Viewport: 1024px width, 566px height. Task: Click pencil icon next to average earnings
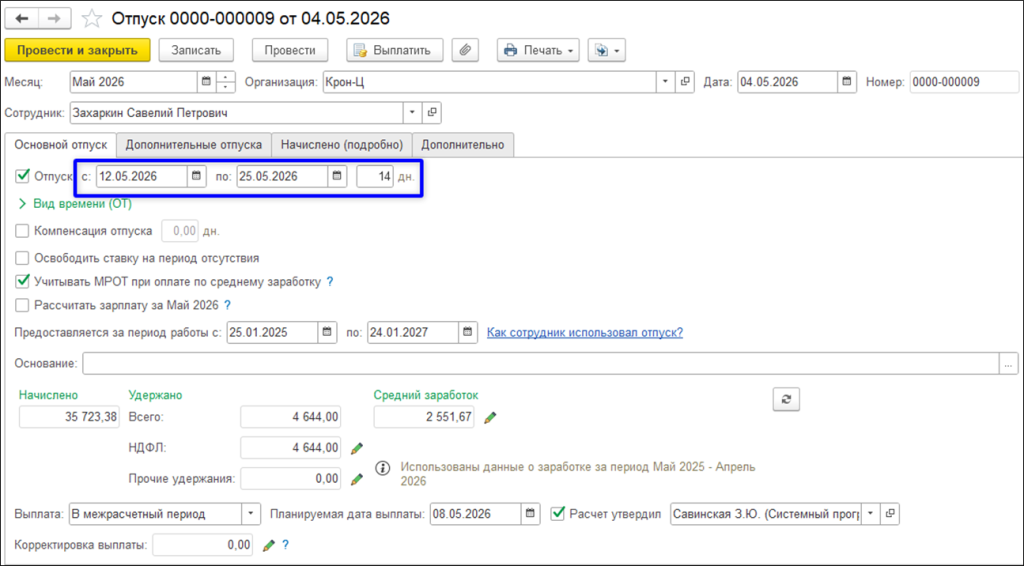pos(490,418)
